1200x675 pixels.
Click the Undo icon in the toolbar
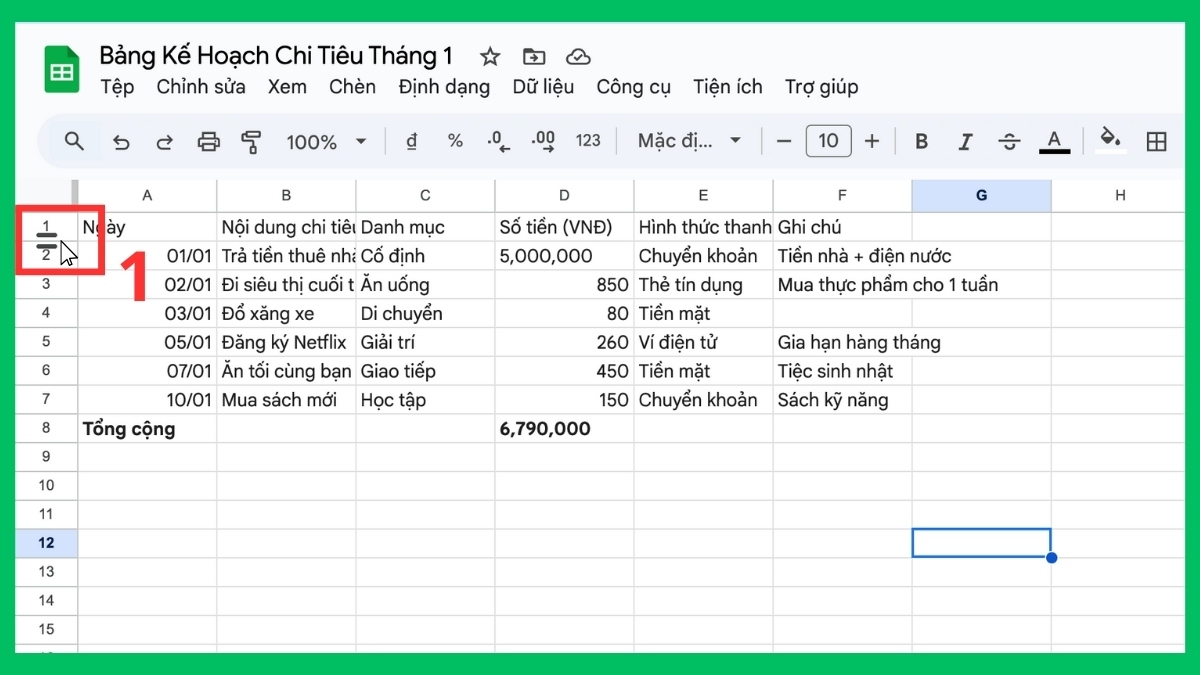click(x=121, y=141)
